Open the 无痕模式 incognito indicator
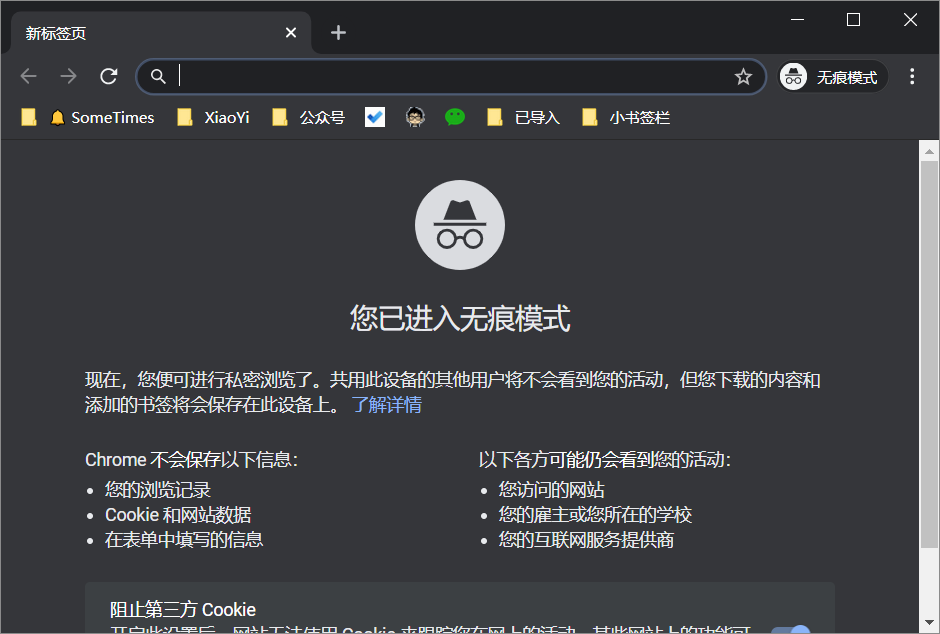The width and height of the screenshot is (940, 634). point(832,77)
